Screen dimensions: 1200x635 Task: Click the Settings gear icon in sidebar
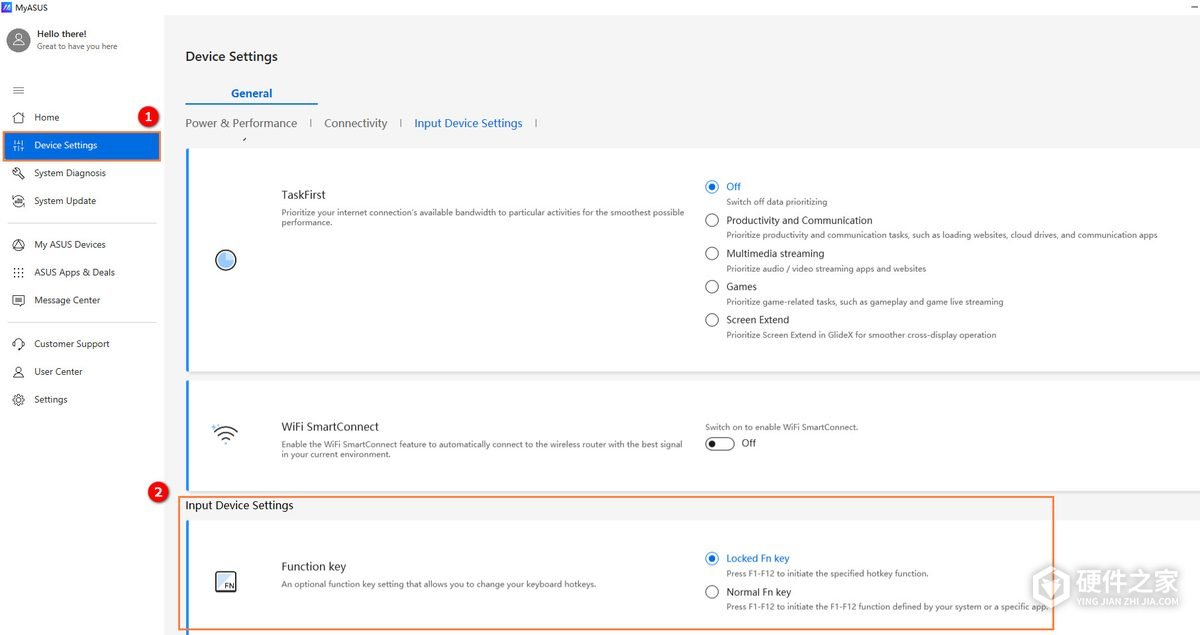[18, 400]
